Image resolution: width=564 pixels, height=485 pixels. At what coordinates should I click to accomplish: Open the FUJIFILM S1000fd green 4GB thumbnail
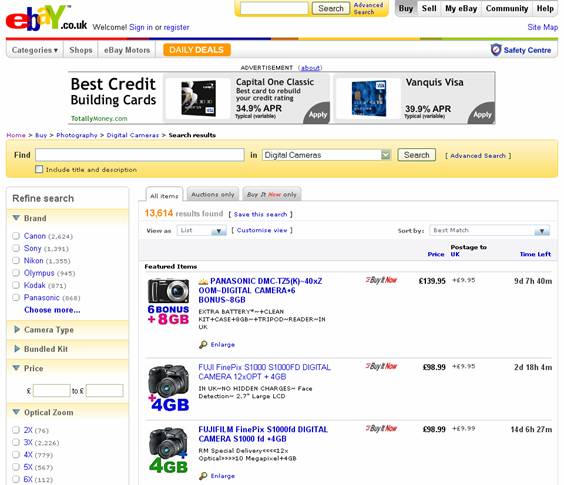click(x=168, y=450)
